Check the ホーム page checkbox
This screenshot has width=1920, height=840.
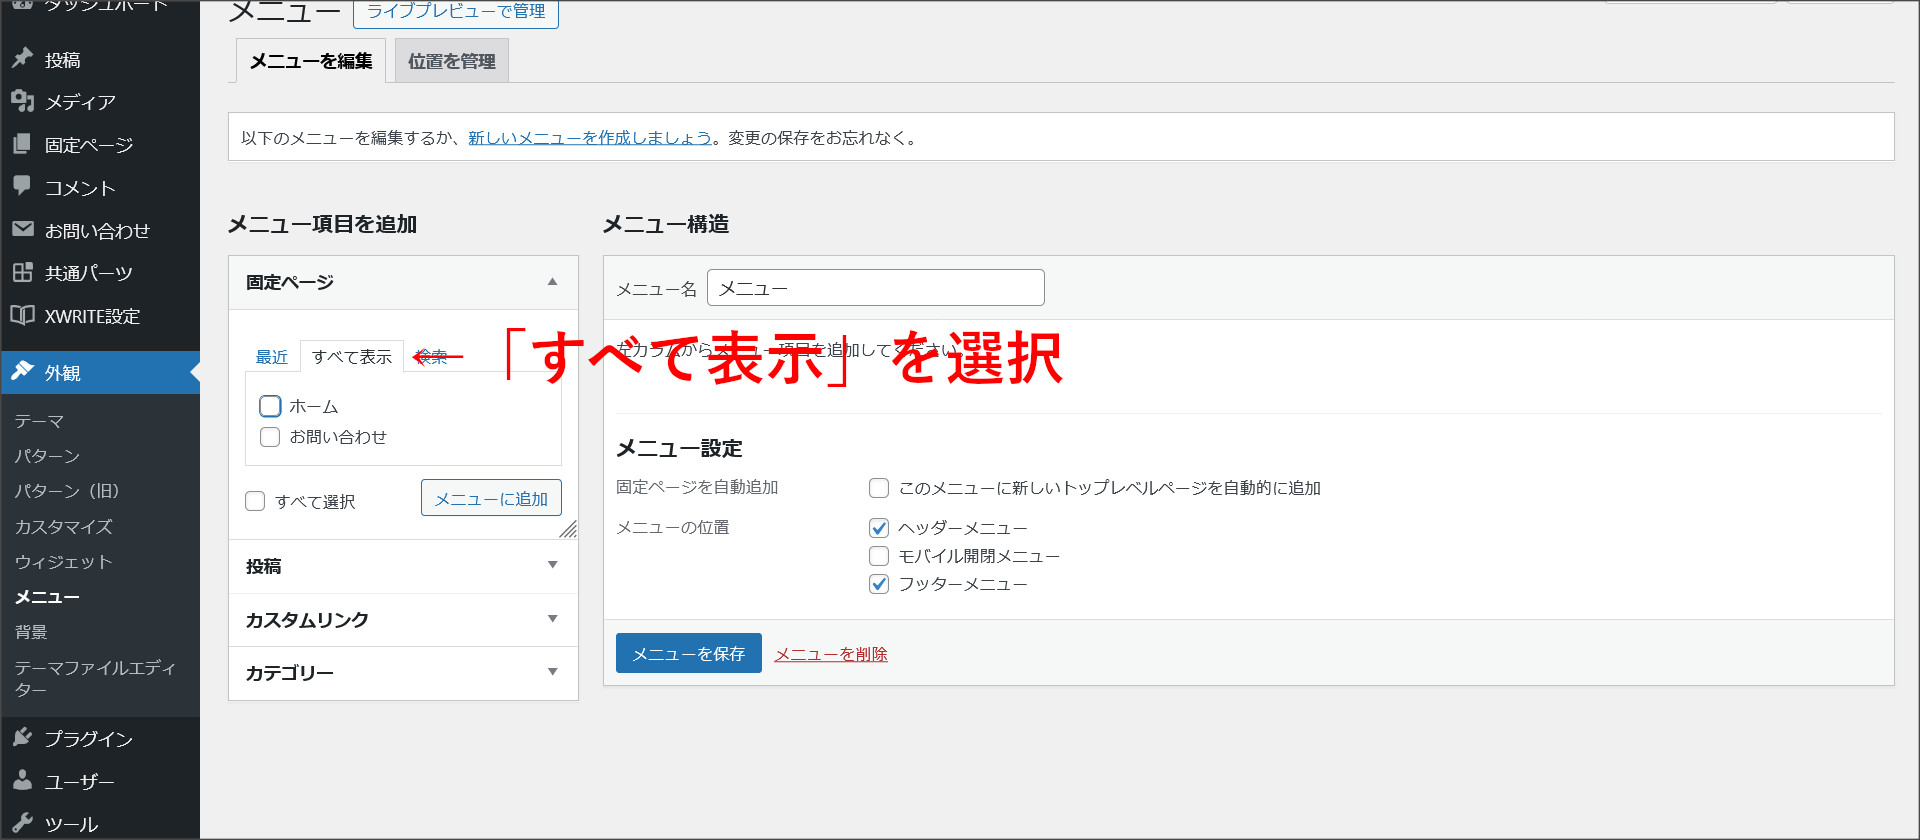270,406
